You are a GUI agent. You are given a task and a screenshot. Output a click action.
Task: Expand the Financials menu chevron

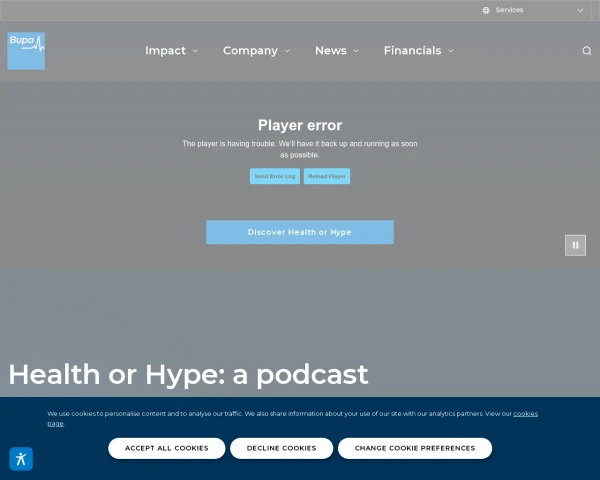point(451,51)
